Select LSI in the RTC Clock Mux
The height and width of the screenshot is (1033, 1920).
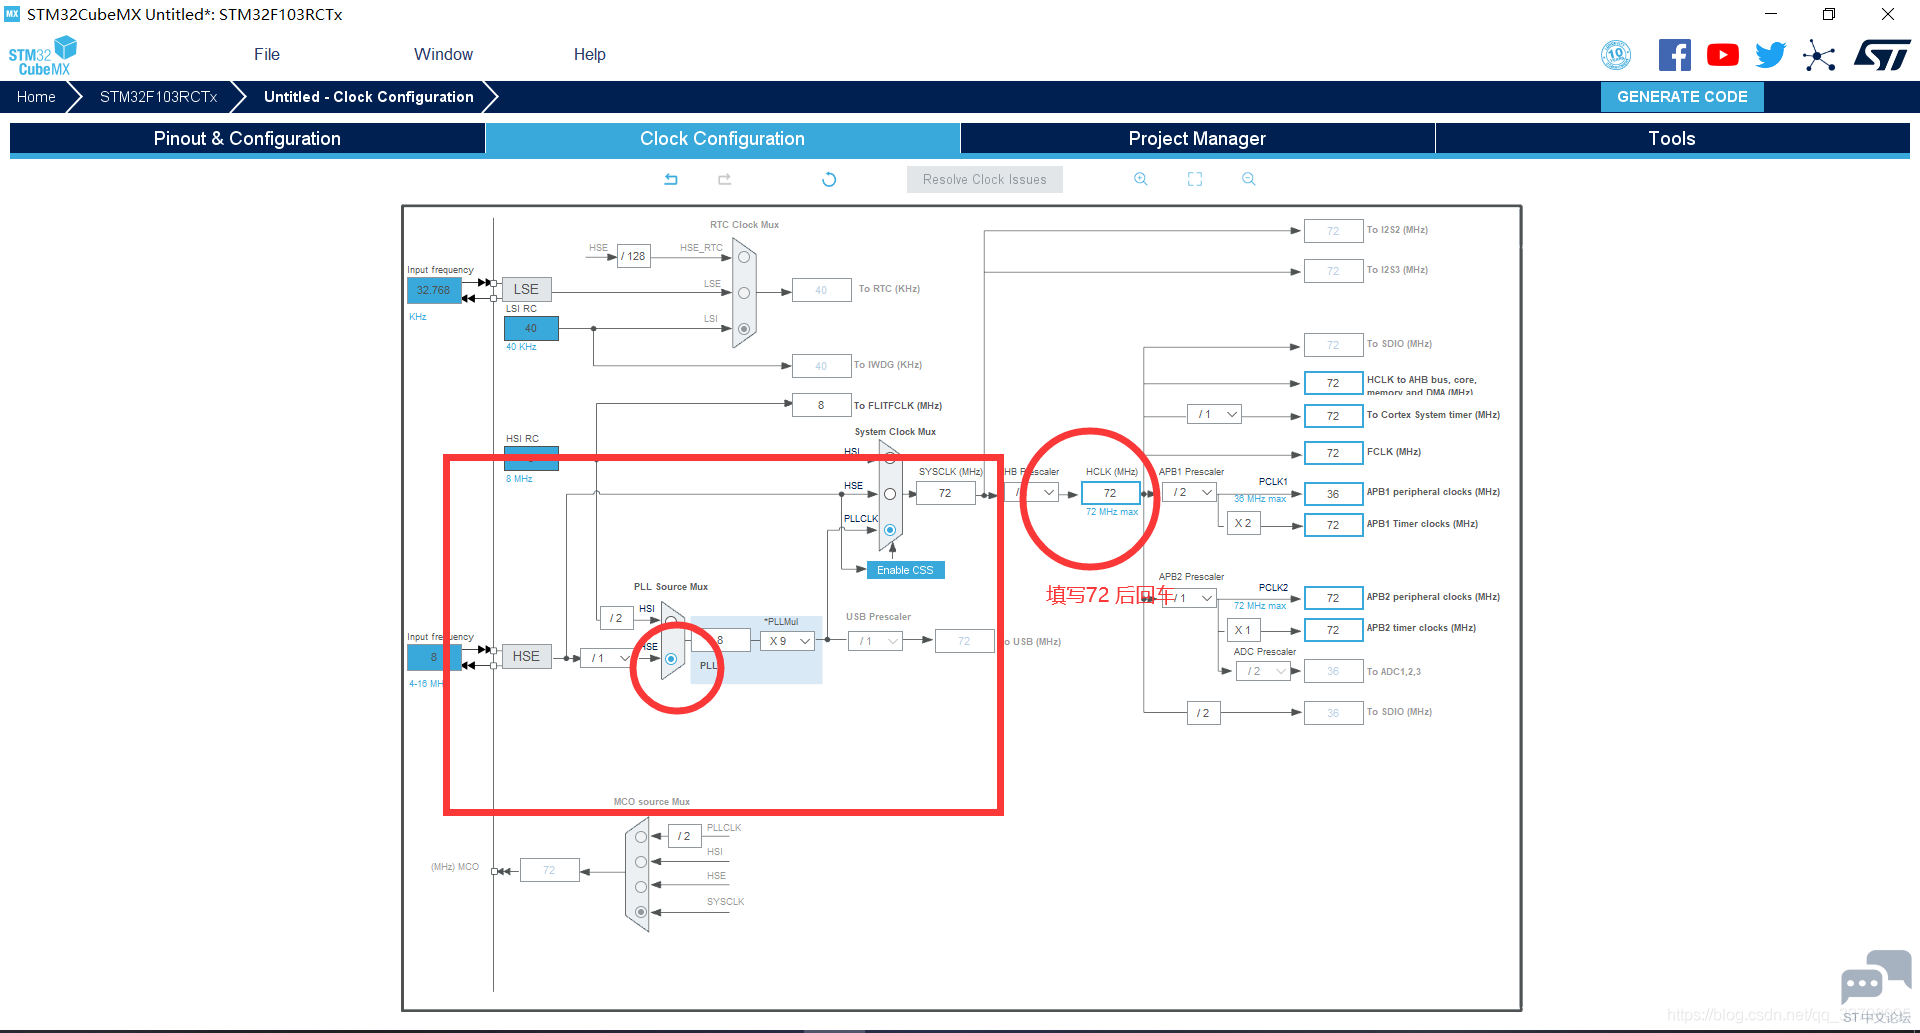pos(744,329)
